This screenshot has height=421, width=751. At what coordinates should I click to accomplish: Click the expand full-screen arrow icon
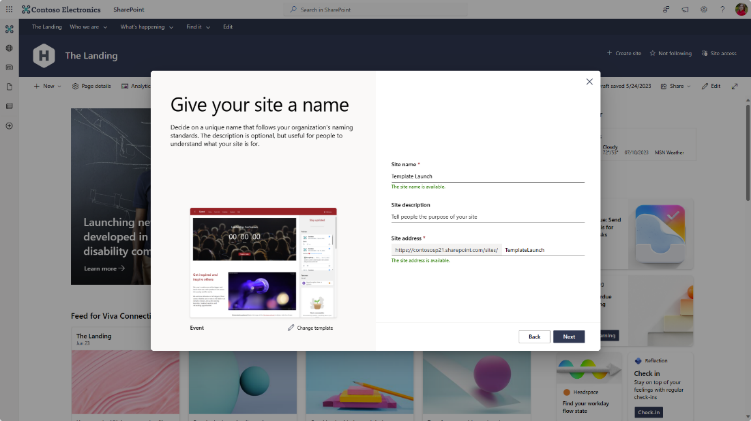pyautogui.click(x=735, y=86)
